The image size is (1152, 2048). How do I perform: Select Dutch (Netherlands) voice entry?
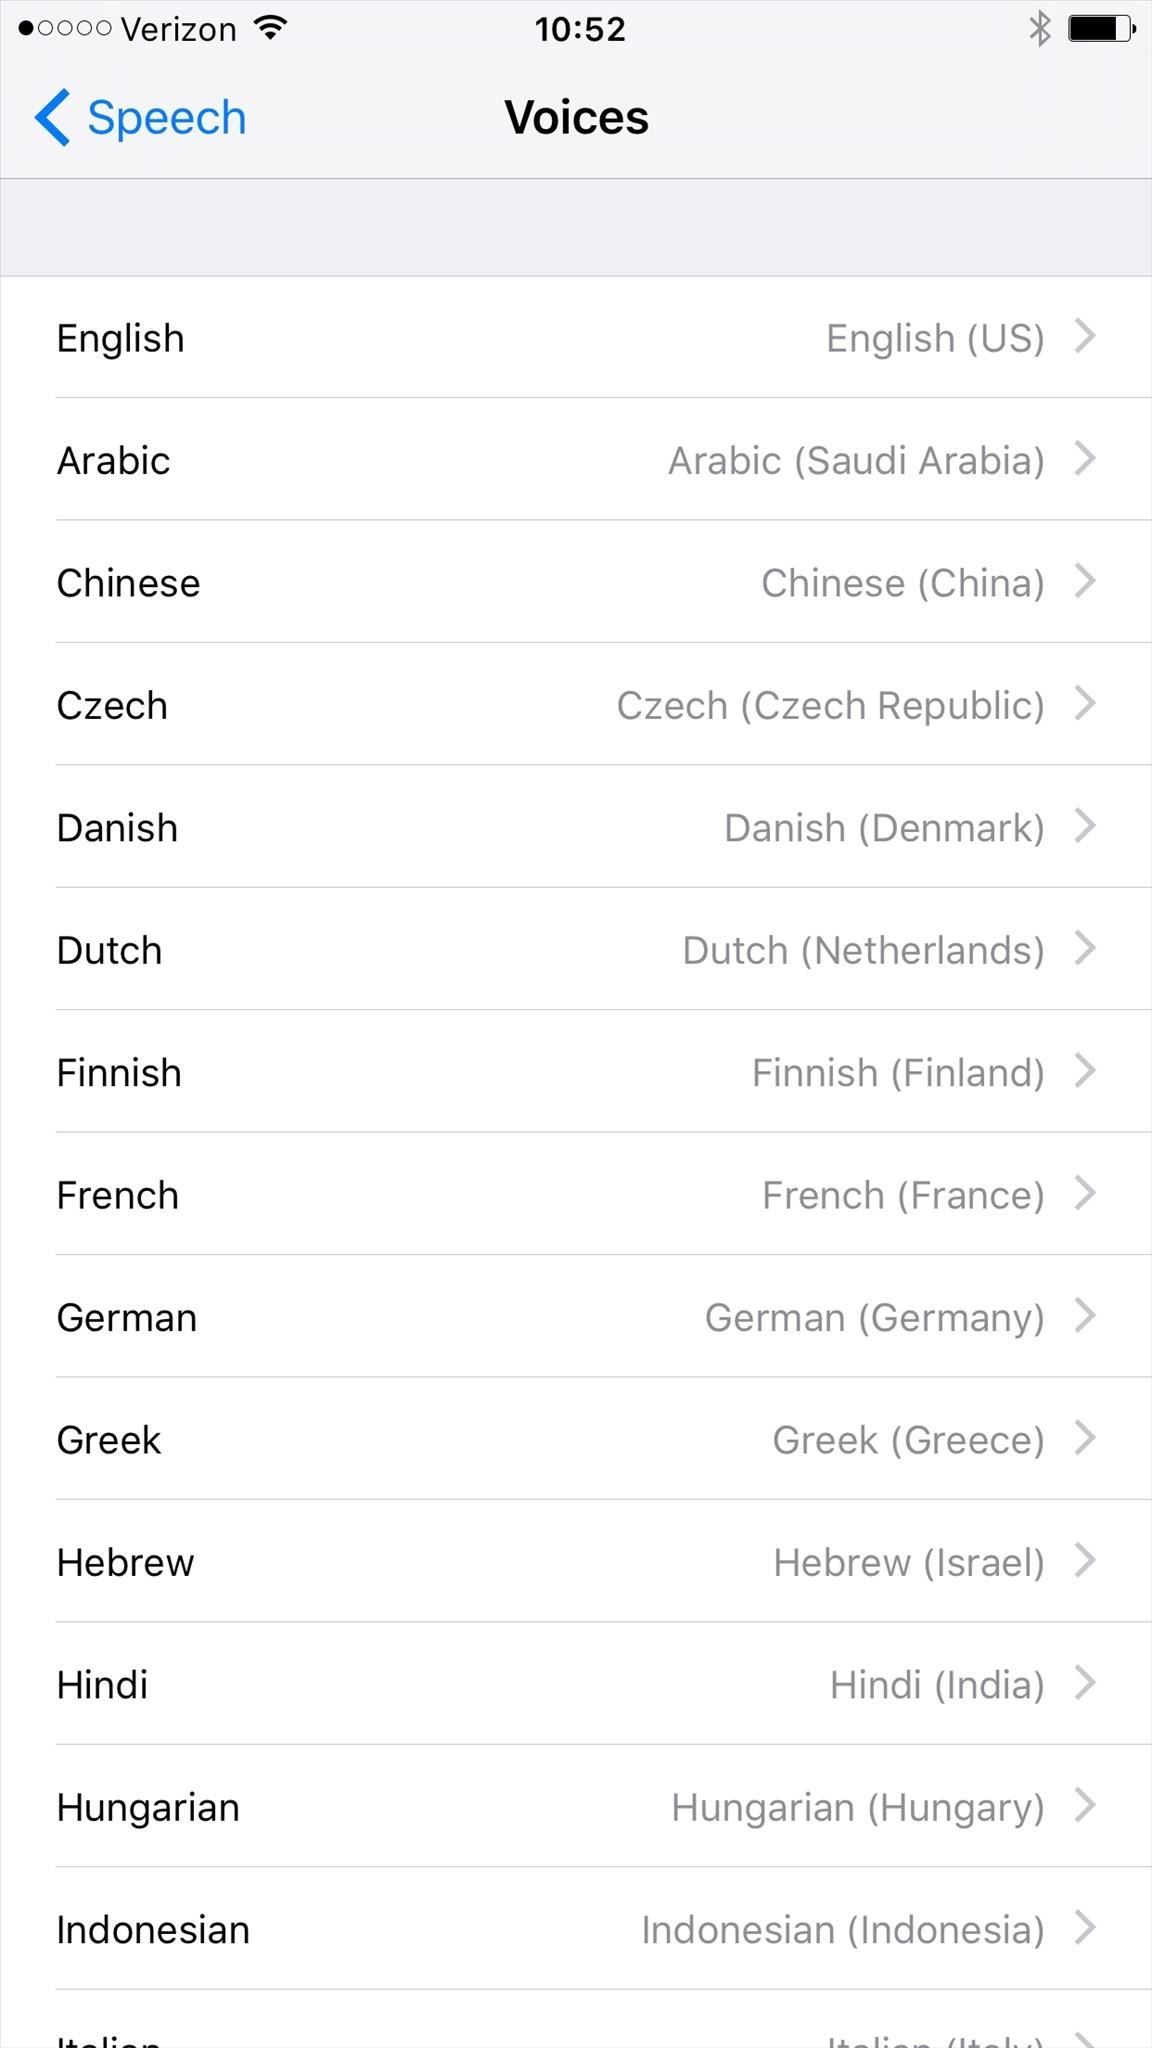[x=862, y=950]
